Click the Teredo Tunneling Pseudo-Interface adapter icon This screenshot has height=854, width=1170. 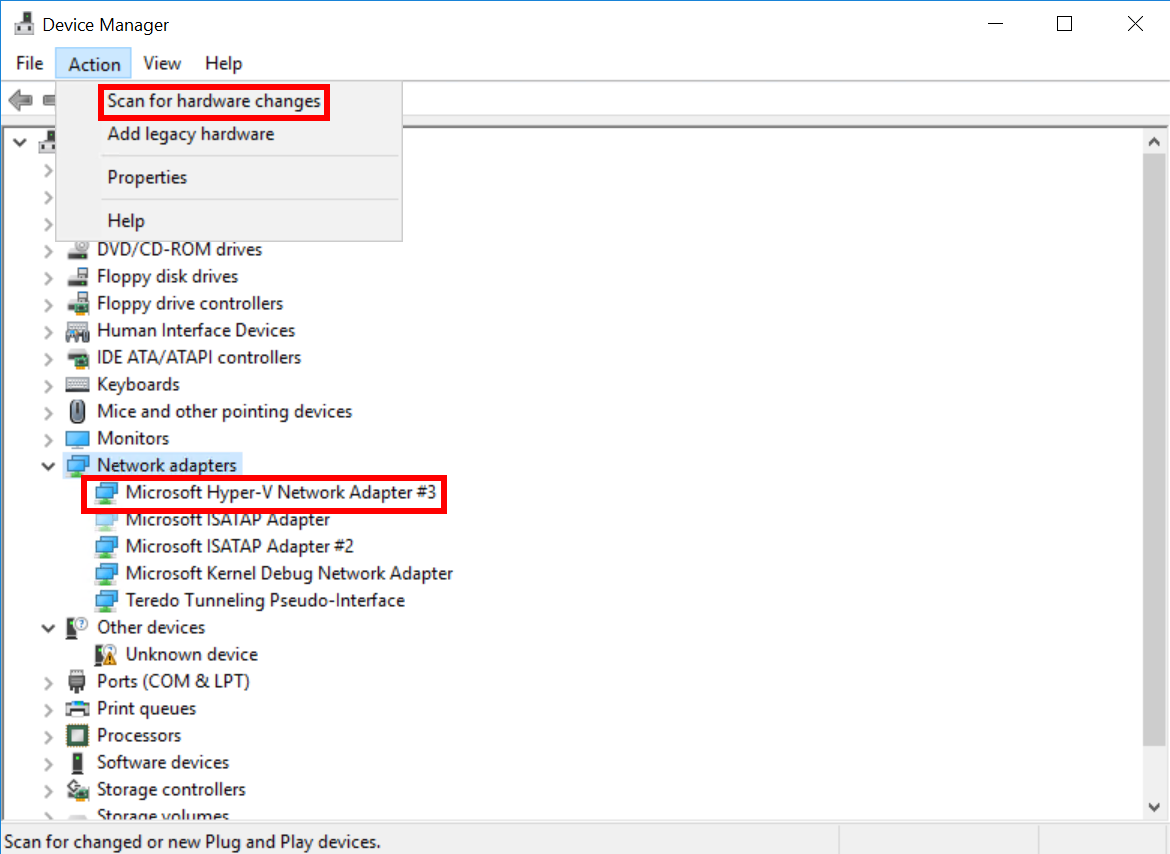106,601
